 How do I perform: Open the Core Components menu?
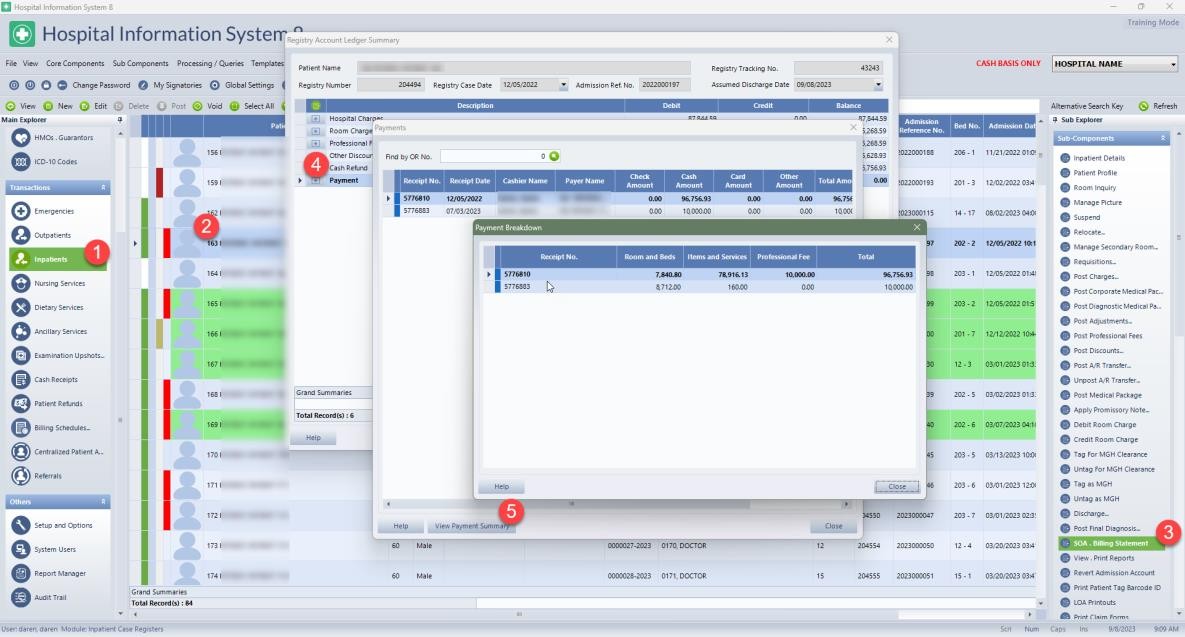[75, 63]
